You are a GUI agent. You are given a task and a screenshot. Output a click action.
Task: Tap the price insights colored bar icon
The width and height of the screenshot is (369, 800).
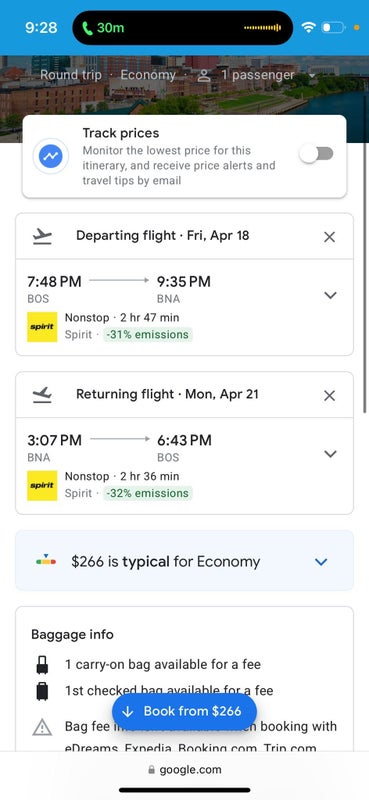click(x=46, y=561)
